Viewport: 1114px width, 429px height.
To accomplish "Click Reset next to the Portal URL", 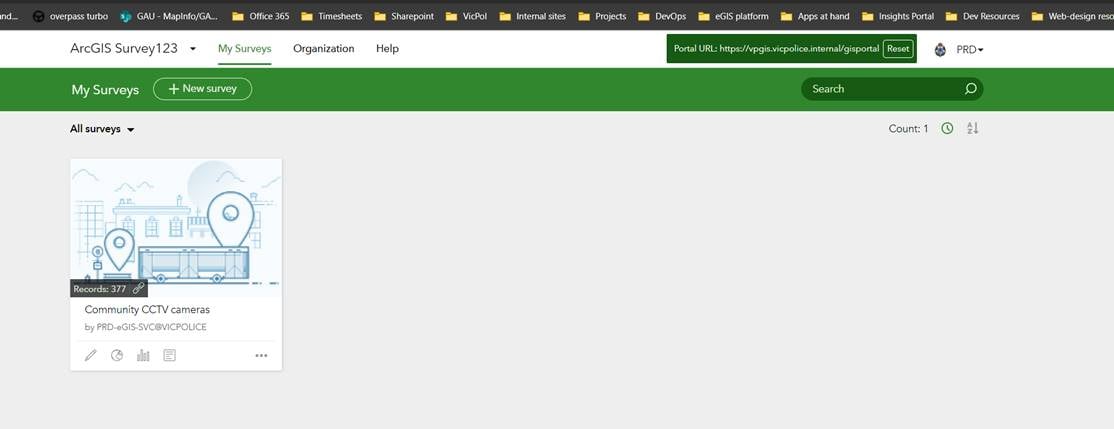I will point(898,49).
